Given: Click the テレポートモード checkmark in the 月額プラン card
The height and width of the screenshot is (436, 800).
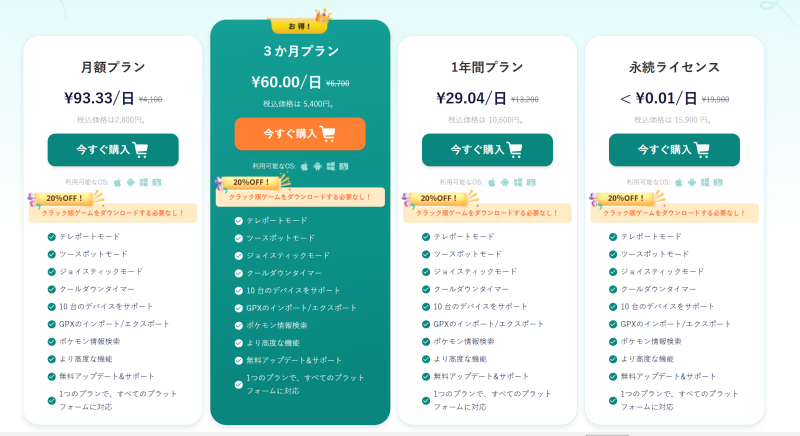Looking at the screenshot, I should click(51, 236).
